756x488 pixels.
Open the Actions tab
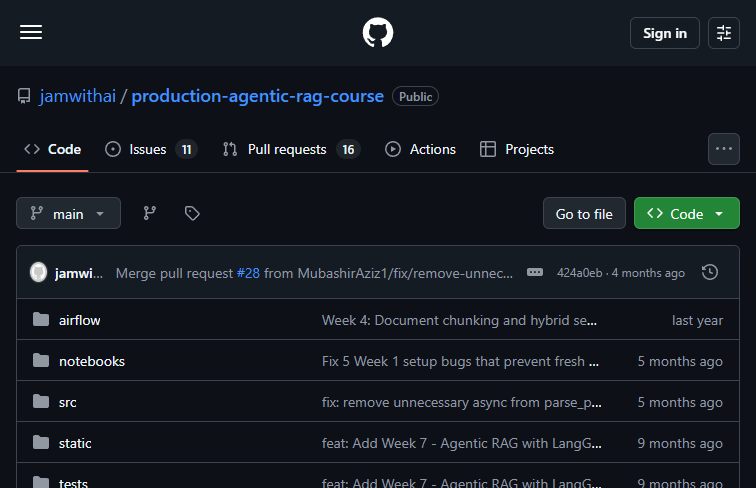pos(420,149)
